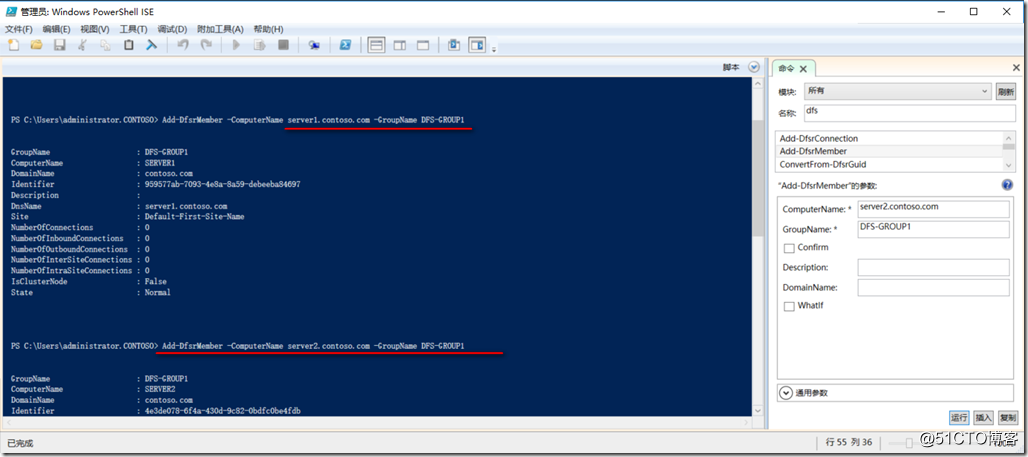Close the 命令 tab with its X
1028x457 pixels.
click(803, 69)
